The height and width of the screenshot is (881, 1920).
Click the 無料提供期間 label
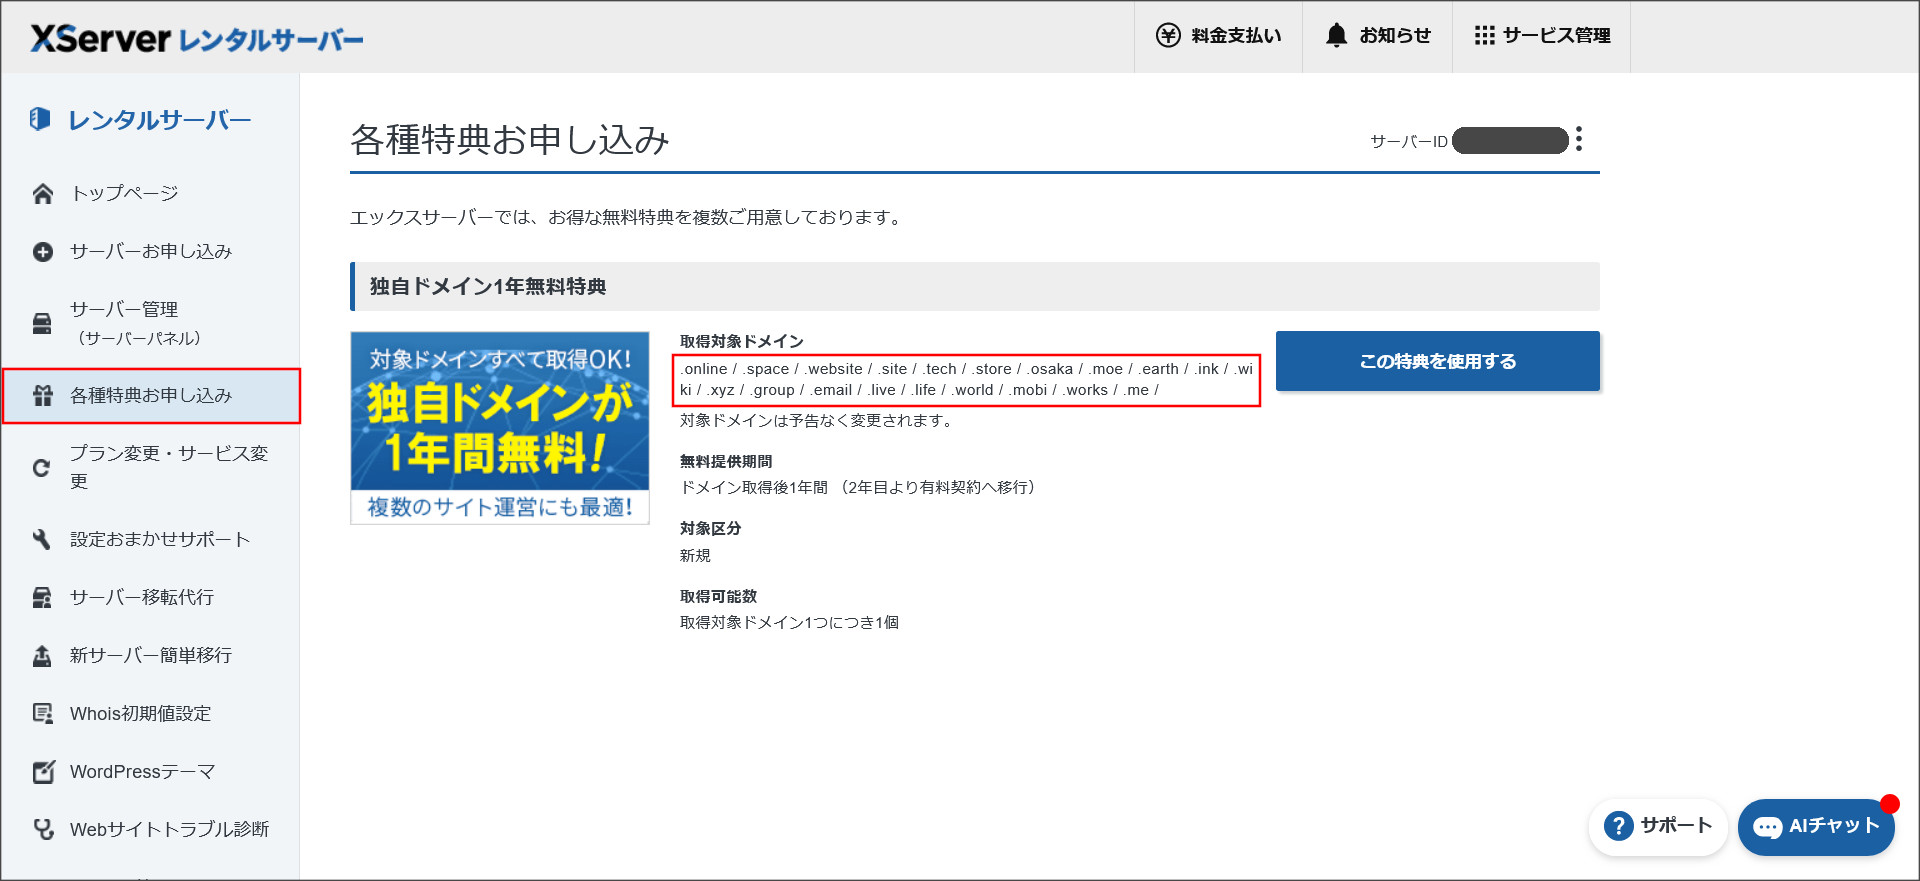click(726, 461)
